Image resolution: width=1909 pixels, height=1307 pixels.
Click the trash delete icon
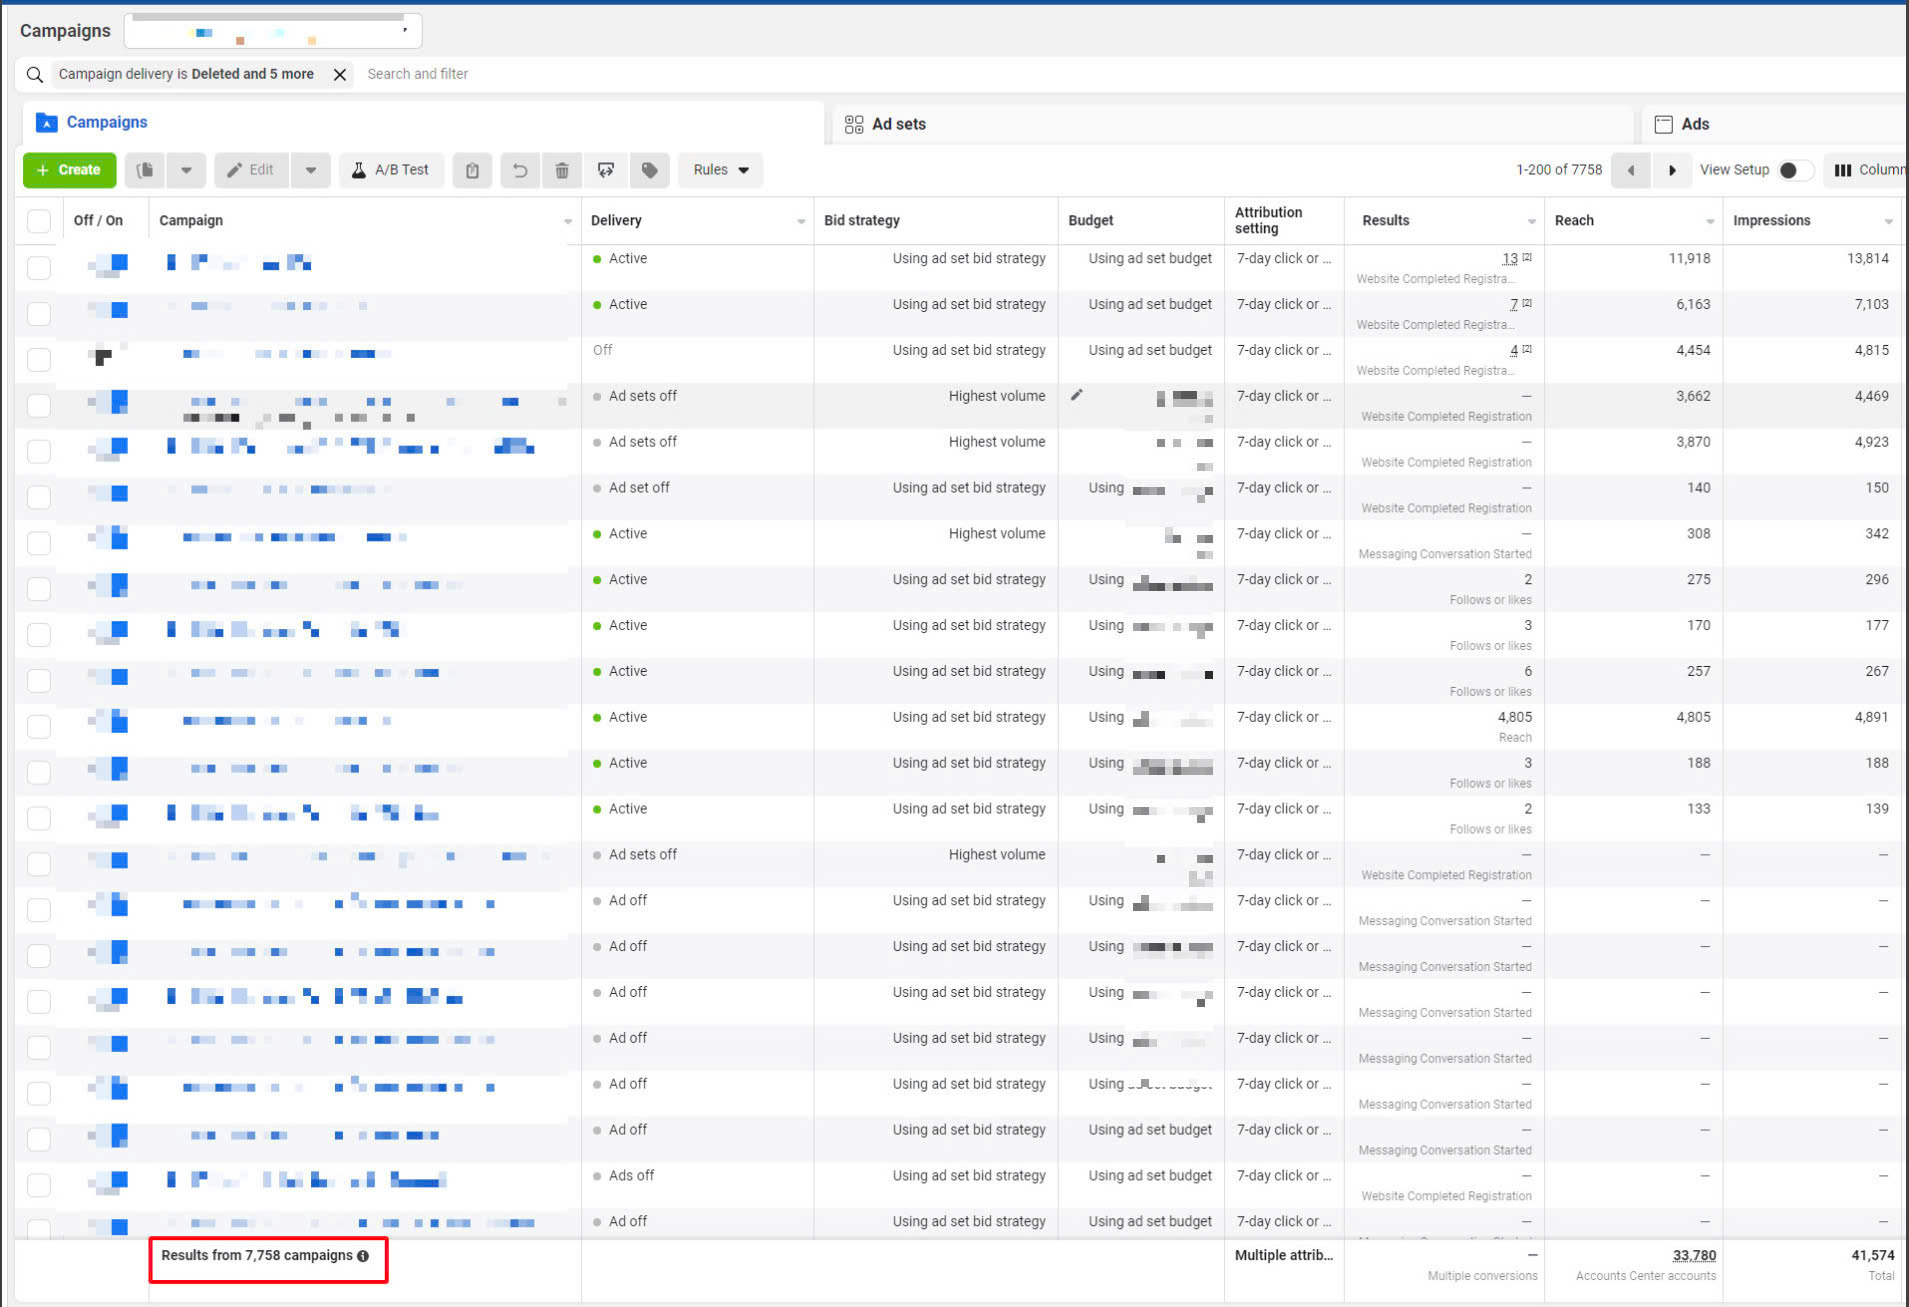tap(562, 170)
